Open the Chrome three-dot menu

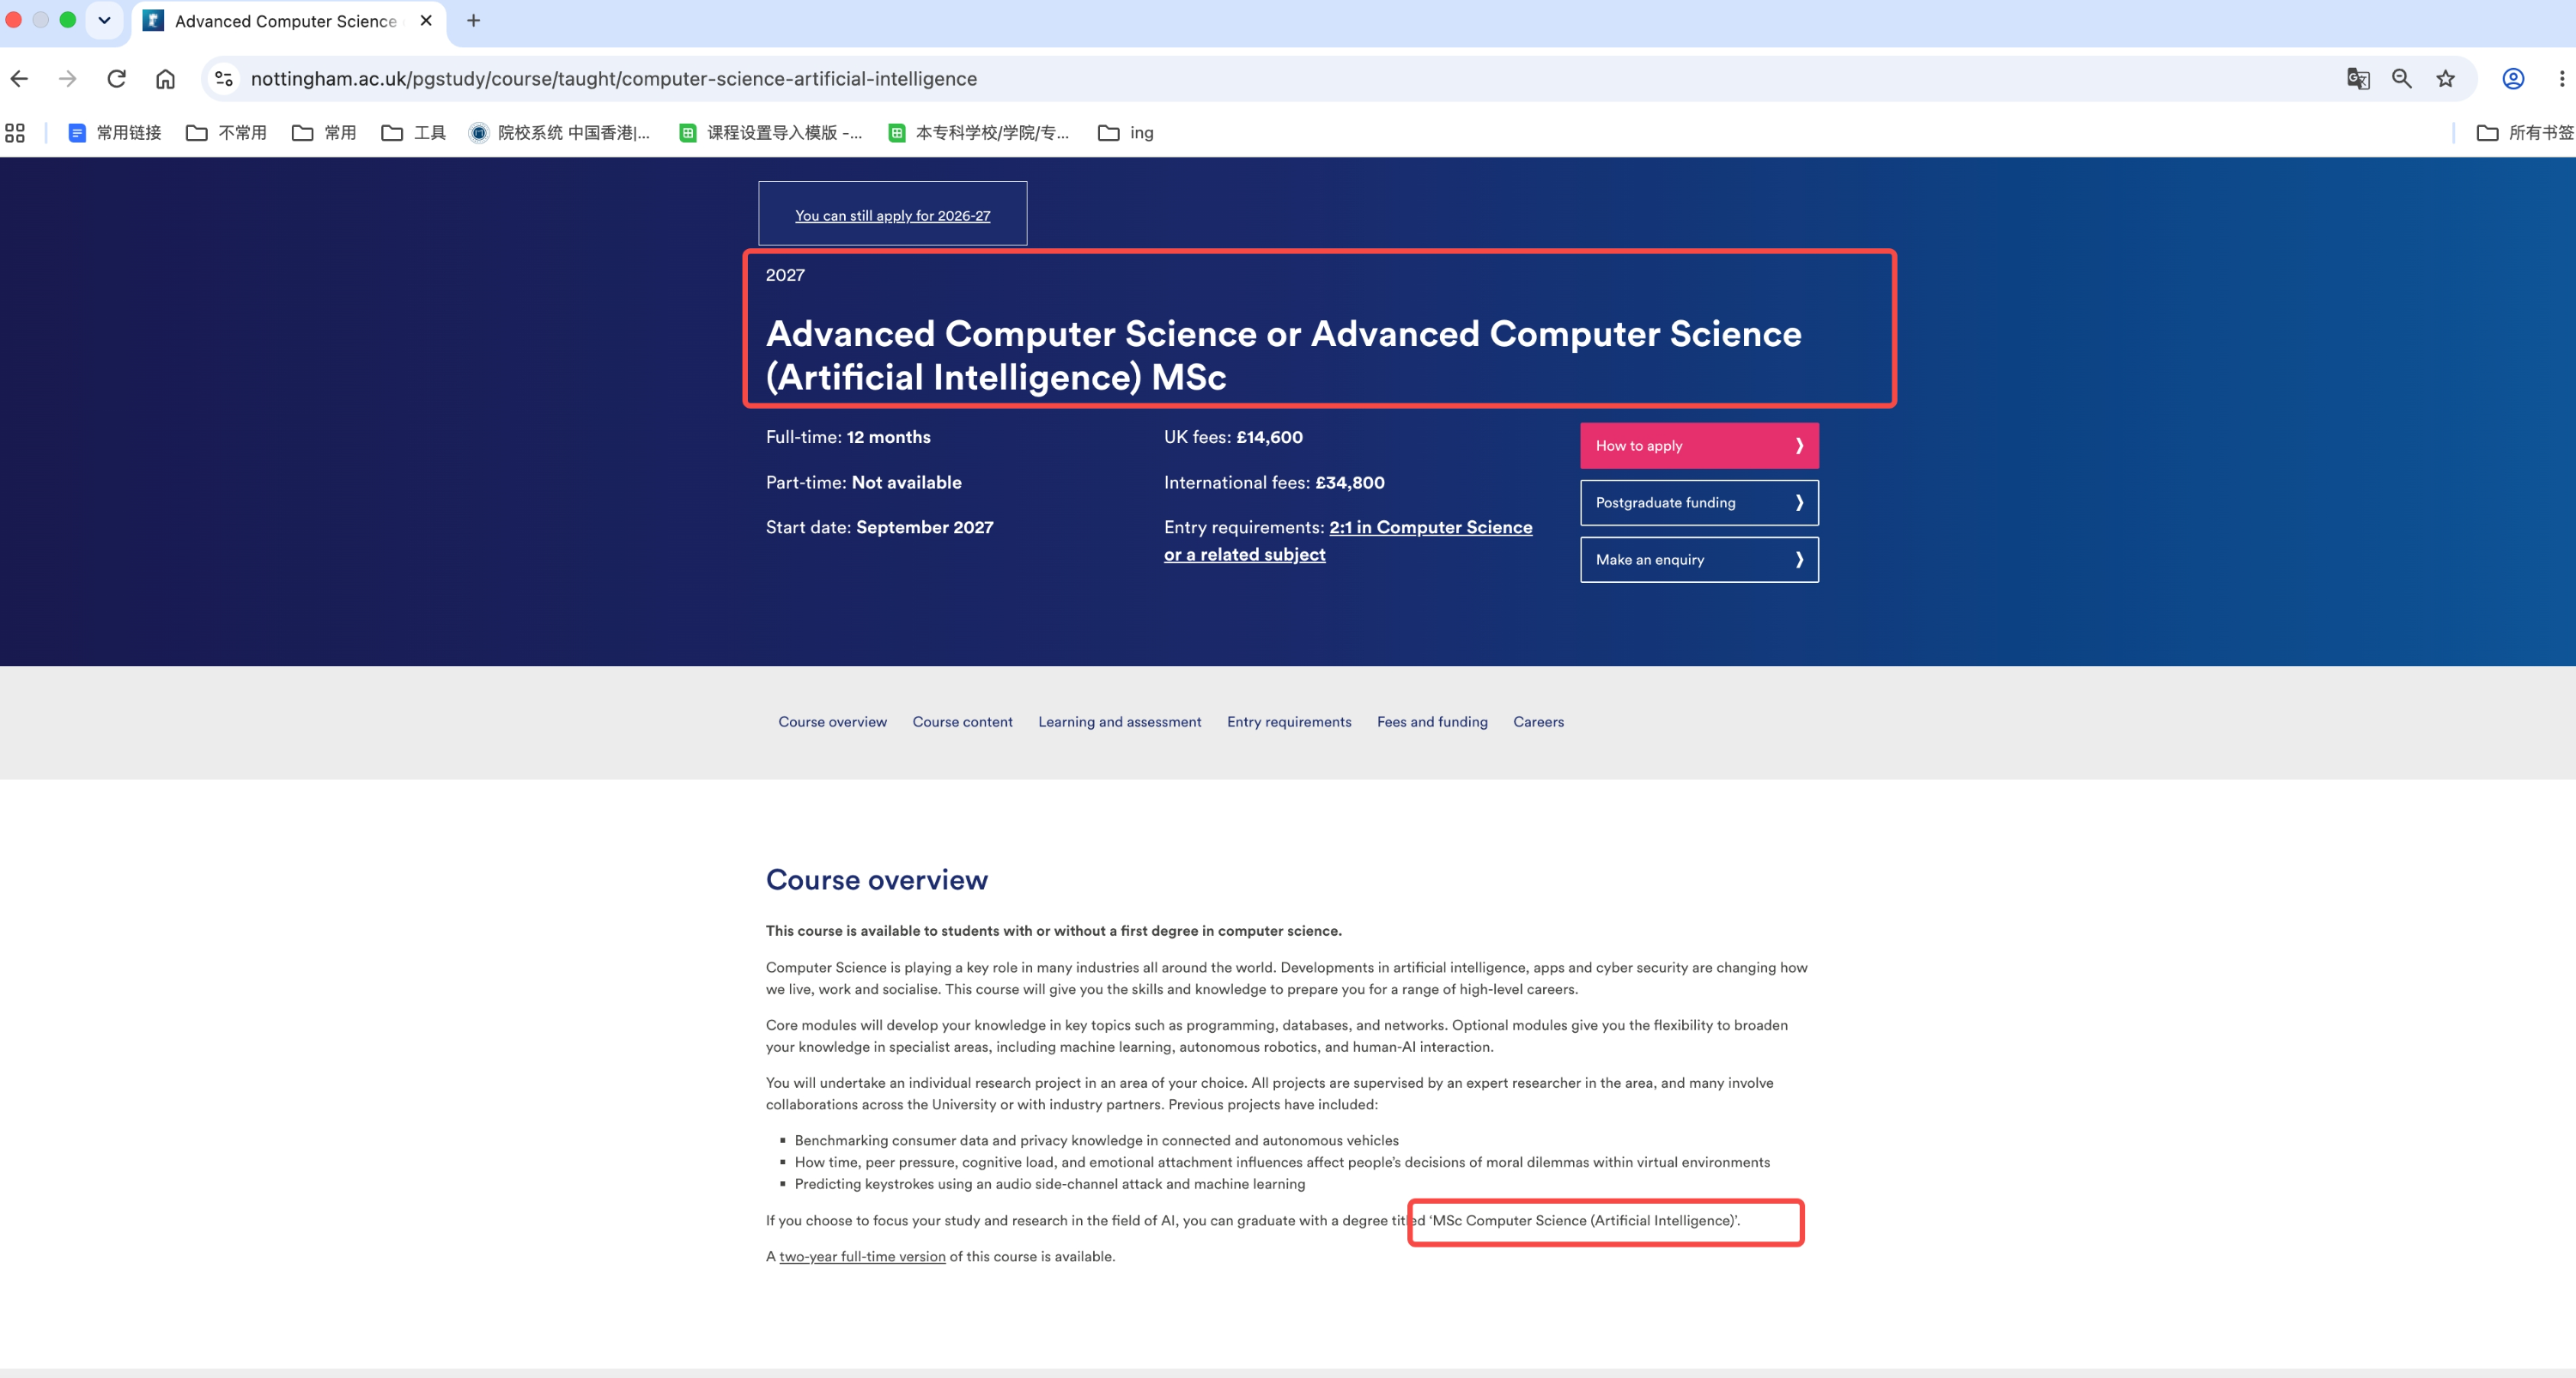click(x=2561, y=79)
